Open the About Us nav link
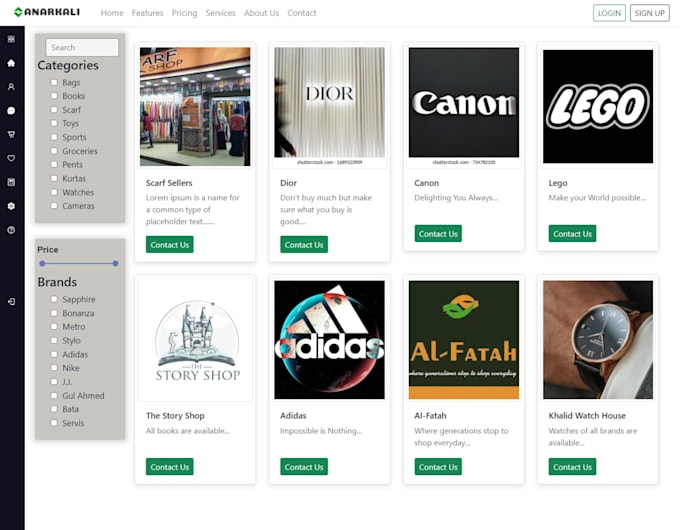This screenshot has height=530, width=680. pos(262,13)
